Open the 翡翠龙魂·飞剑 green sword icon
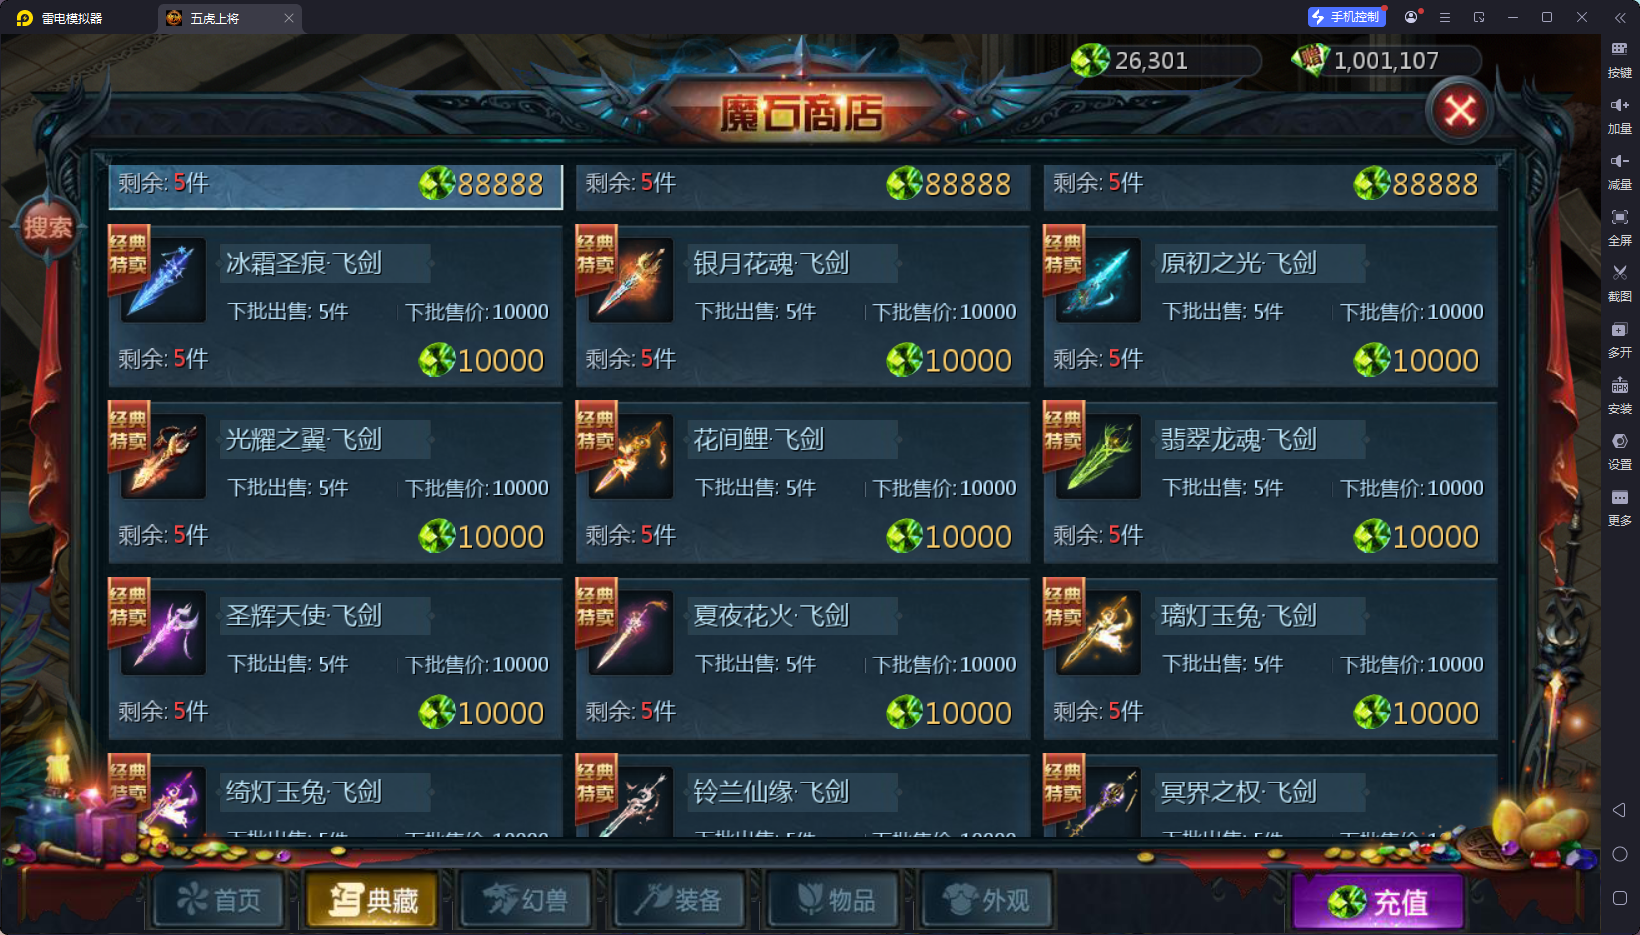1640x935 pixels. [x=1098, y=457]
